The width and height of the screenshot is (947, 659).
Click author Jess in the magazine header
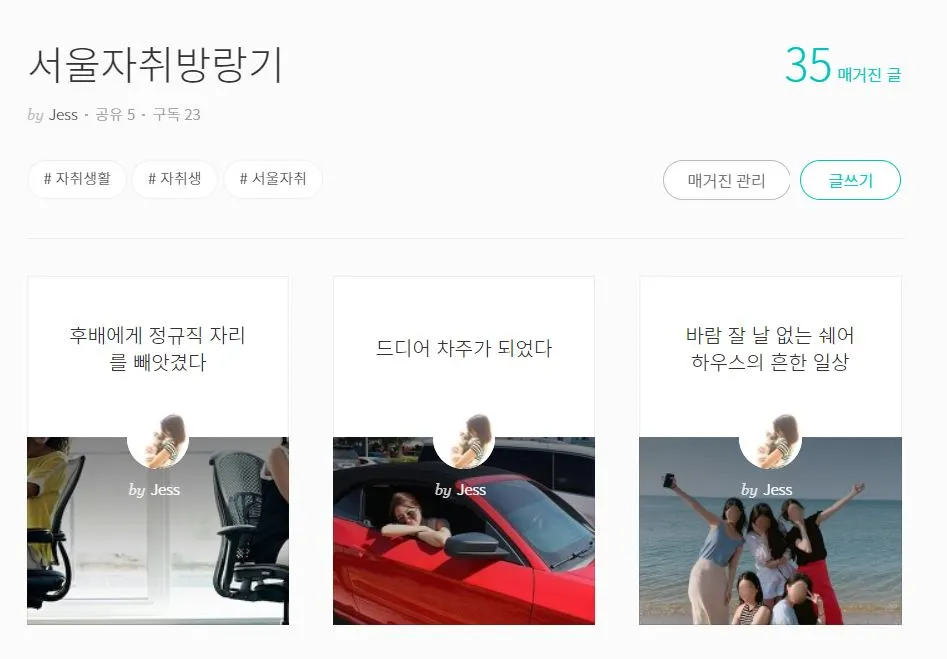63,115
